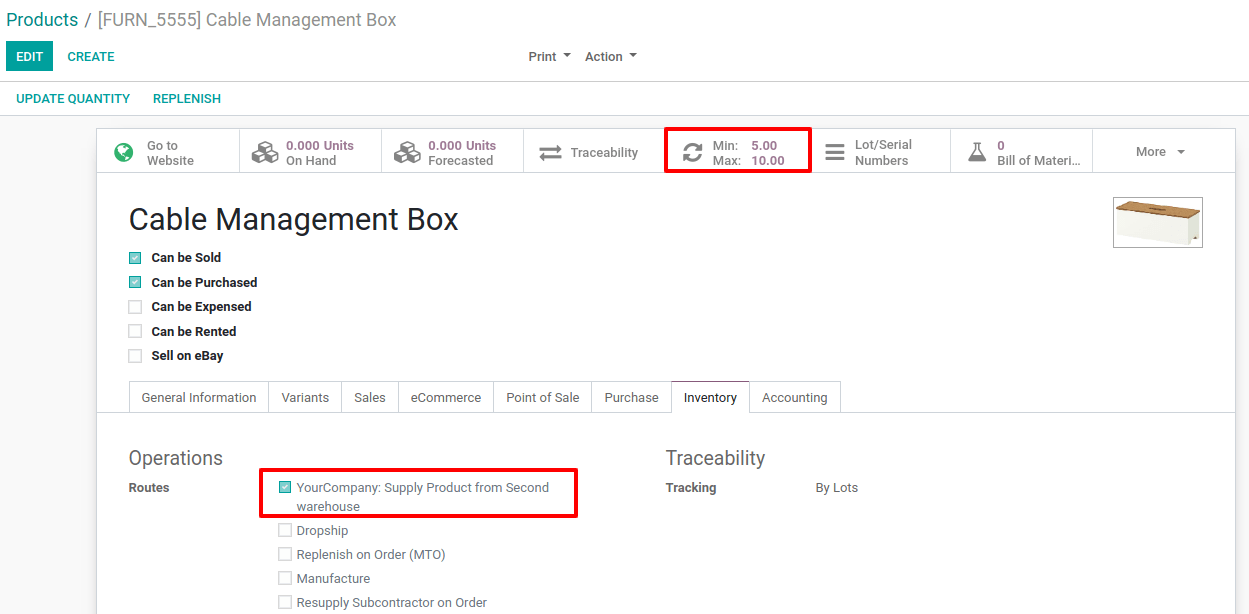Expand the More stat buttons dropdown
1249x614 pixels.
click(1159, 152)
